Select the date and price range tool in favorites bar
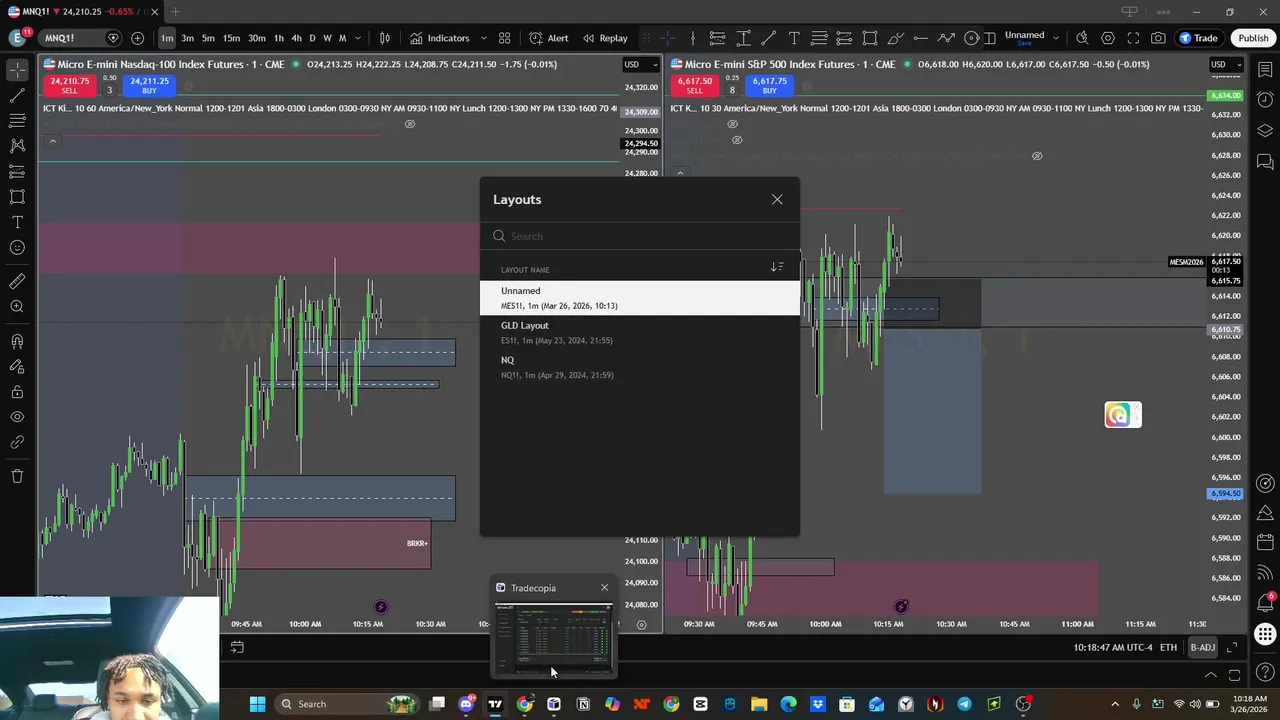This screenshot has height=720, width=1280. [744, 38]
